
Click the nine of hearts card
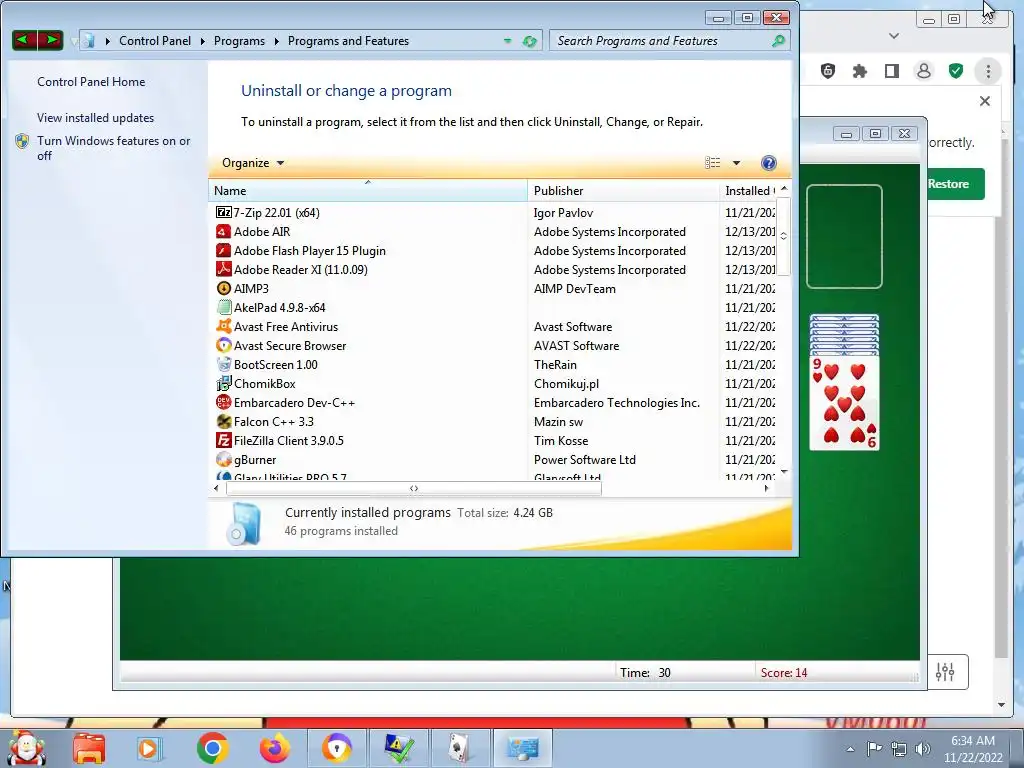point(844,403)
